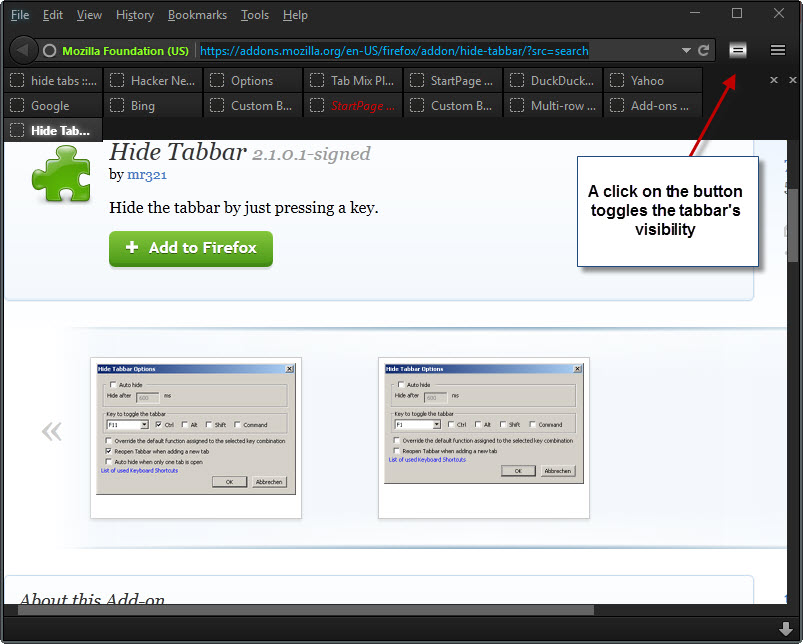
Task: Go back with the back arrow button
Action: (22, 50)
